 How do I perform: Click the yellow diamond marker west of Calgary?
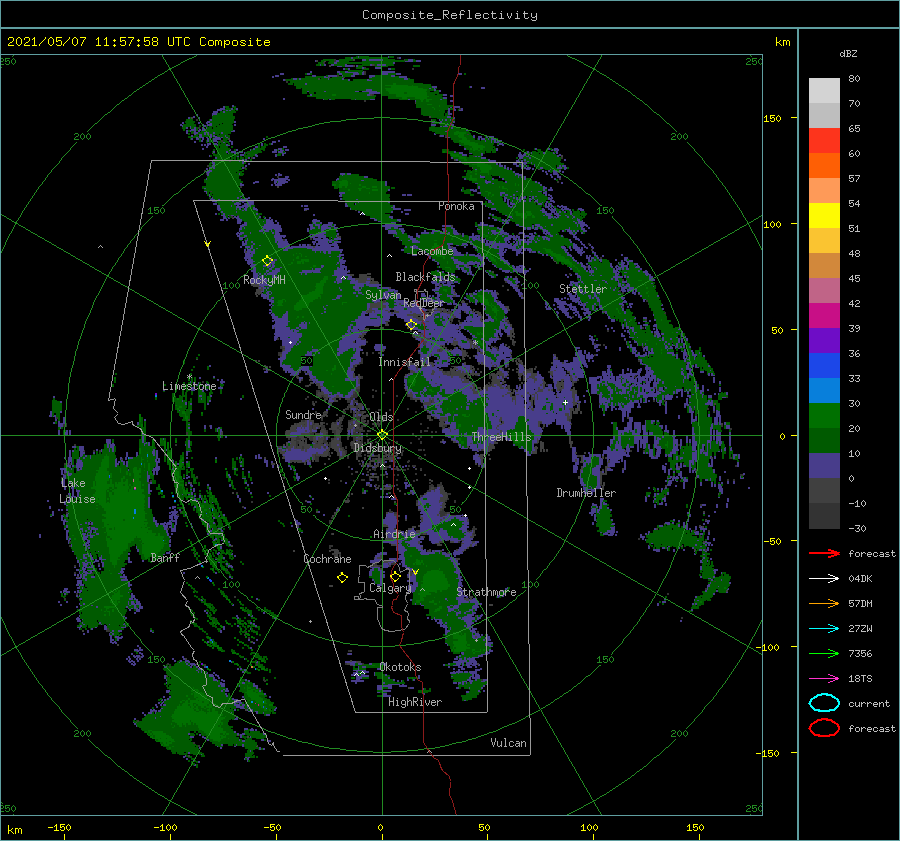pyautogui.click(x=342, y=578)
